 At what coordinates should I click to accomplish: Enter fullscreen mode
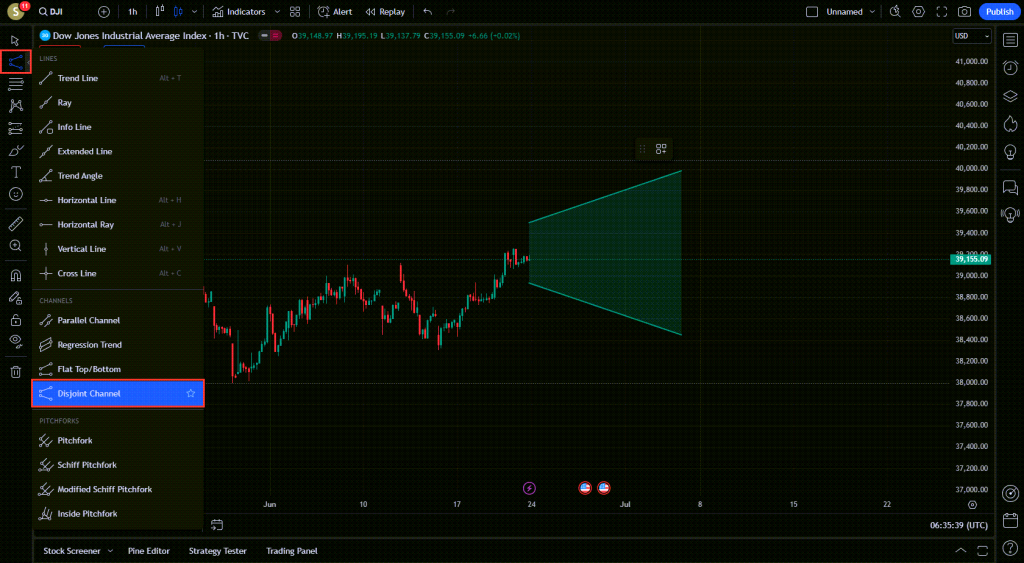point(942,12)
